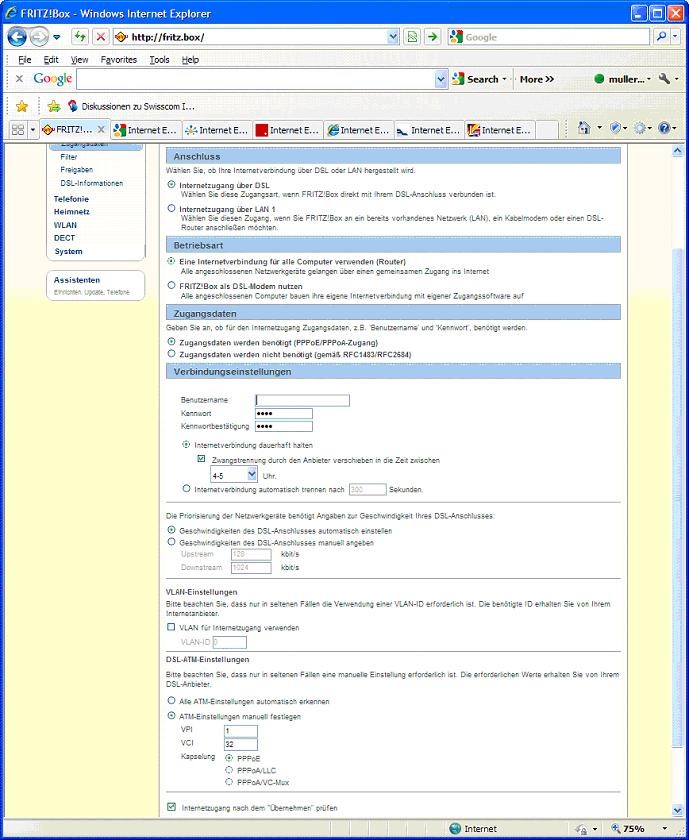Viewport: 689px width, 840px height.
Task: Expand the address bar URL dropdown
Action: coord(393,37)
